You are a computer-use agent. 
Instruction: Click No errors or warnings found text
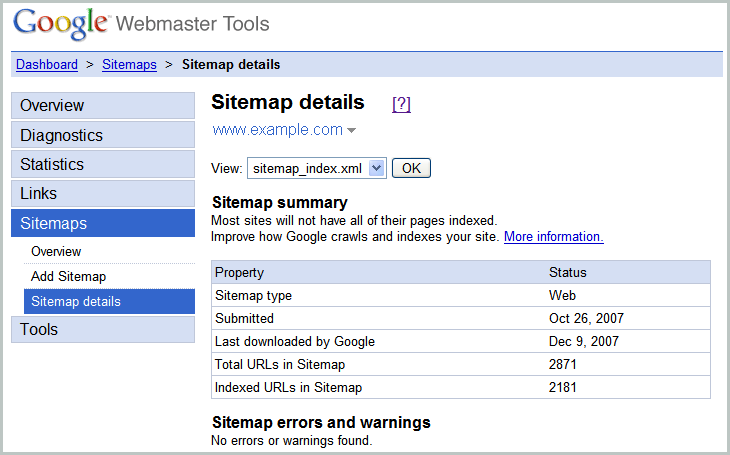coord(291,440)
